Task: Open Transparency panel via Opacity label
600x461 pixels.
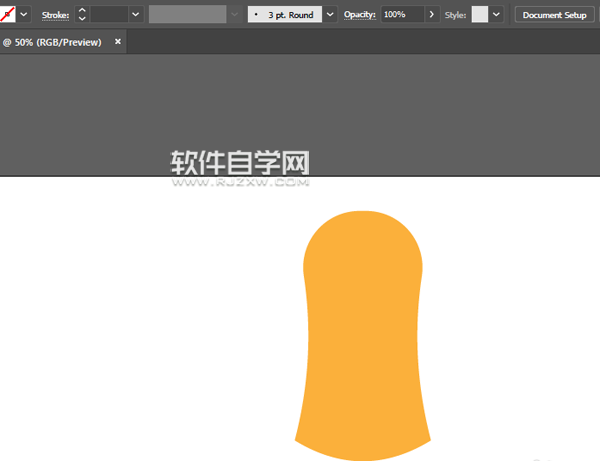Action: 360,16
